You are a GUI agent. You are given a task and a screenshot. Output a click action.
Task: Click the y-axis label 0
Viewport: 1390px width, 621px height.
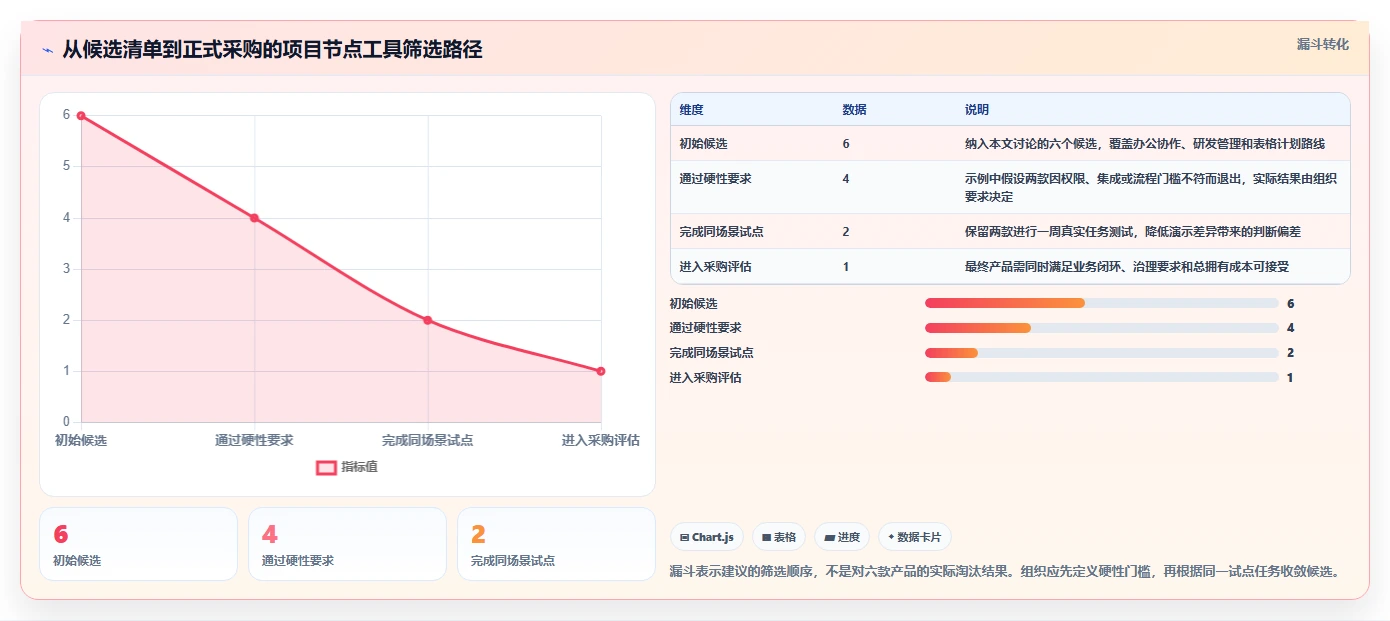pos(66,422)
